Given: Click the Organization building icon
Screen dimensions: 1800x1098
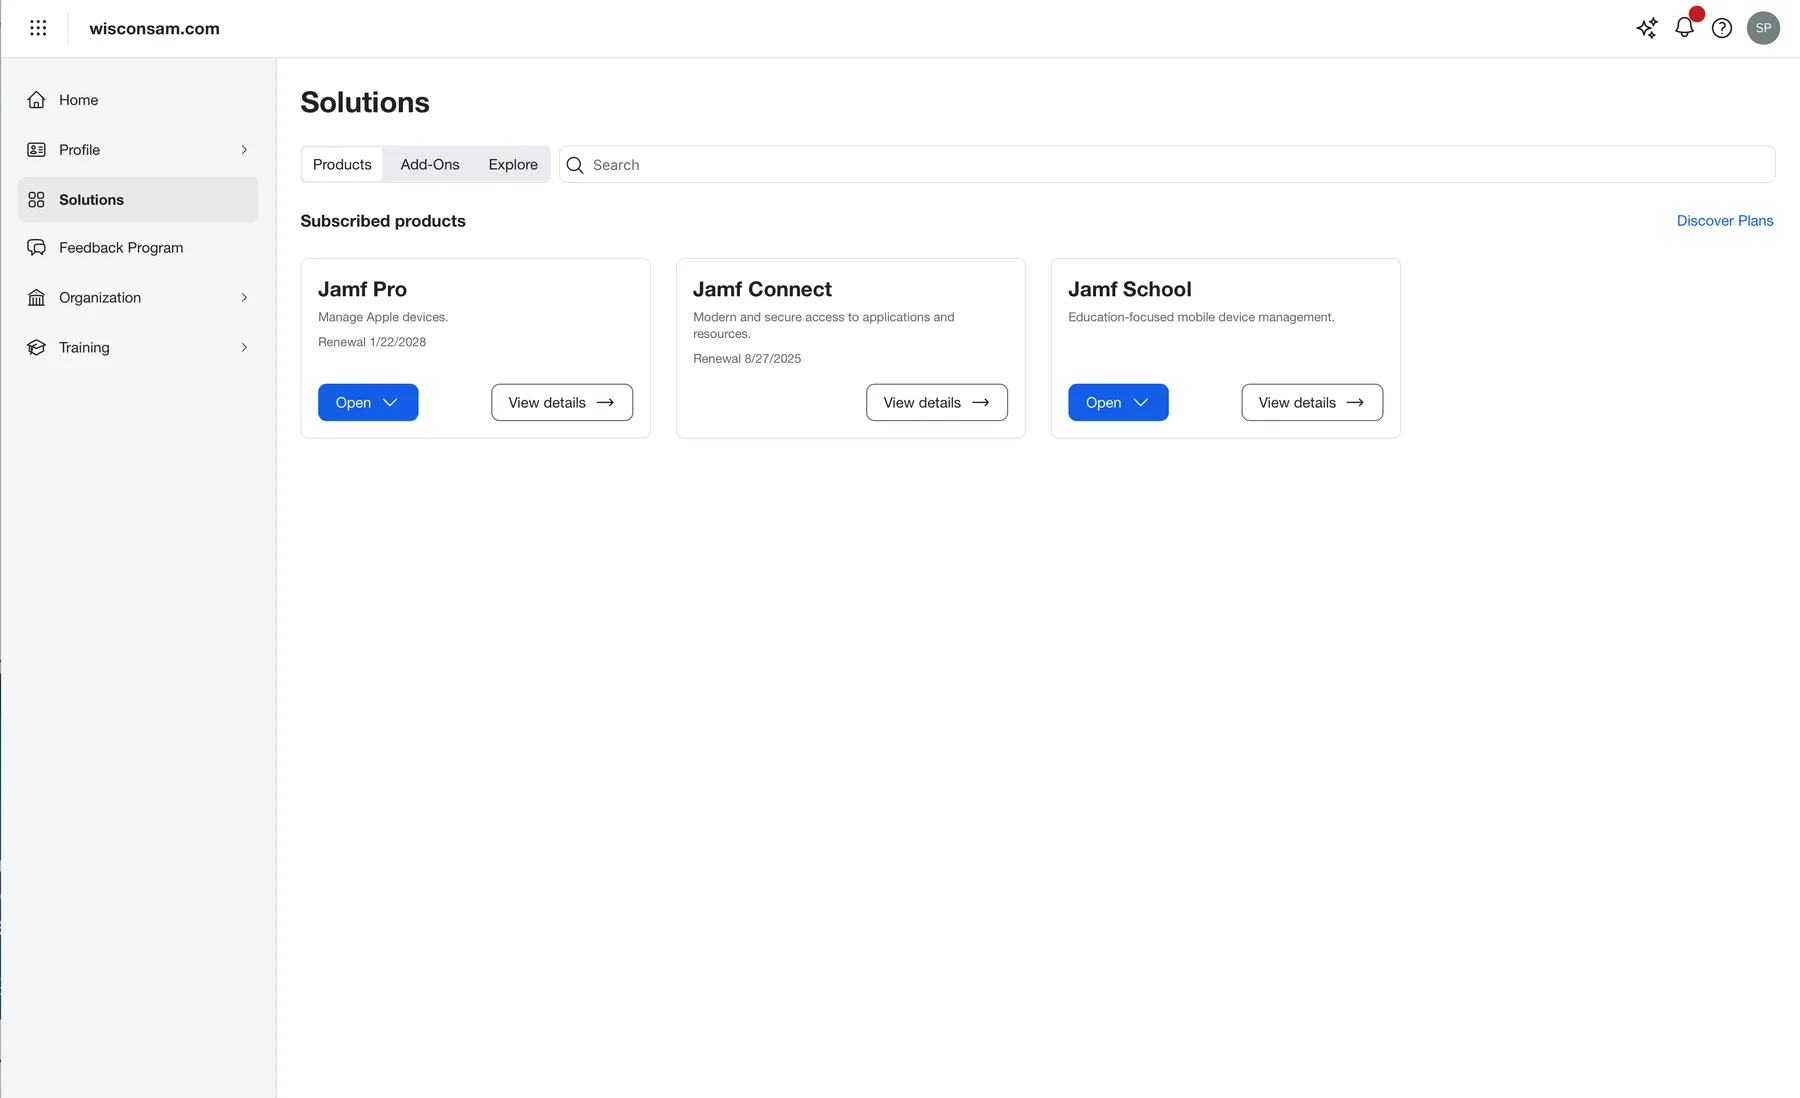Looking at the screenshot, I should coord(37,298).
